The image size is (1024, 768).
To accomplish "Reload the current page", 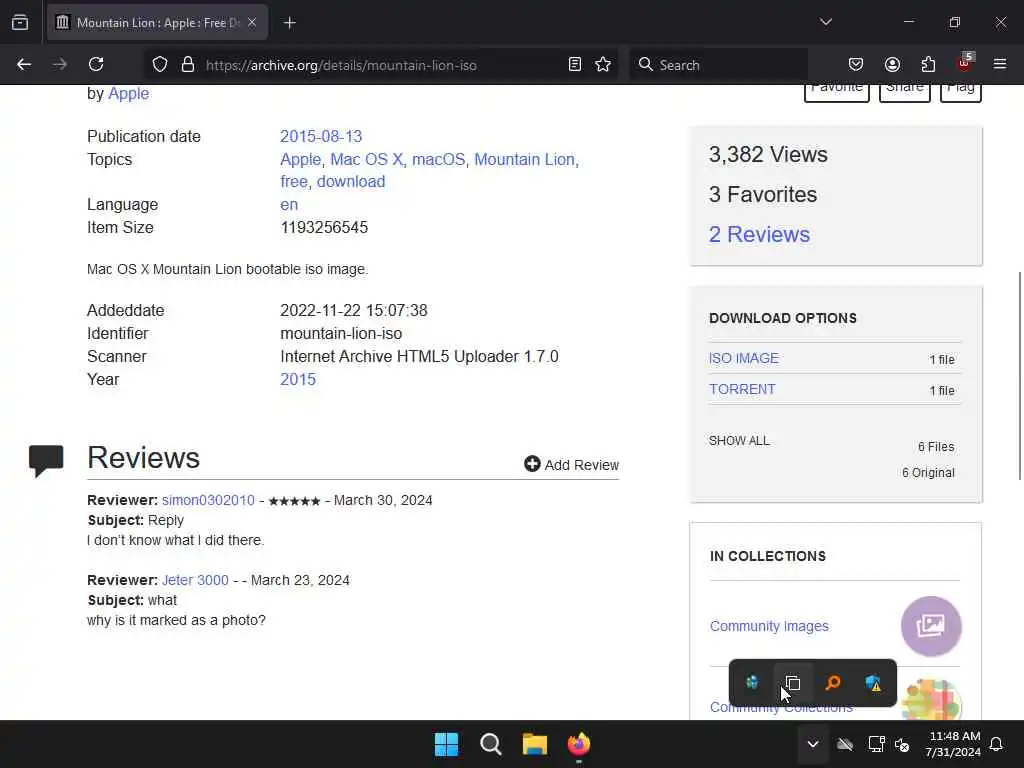I will pos(96,64).
